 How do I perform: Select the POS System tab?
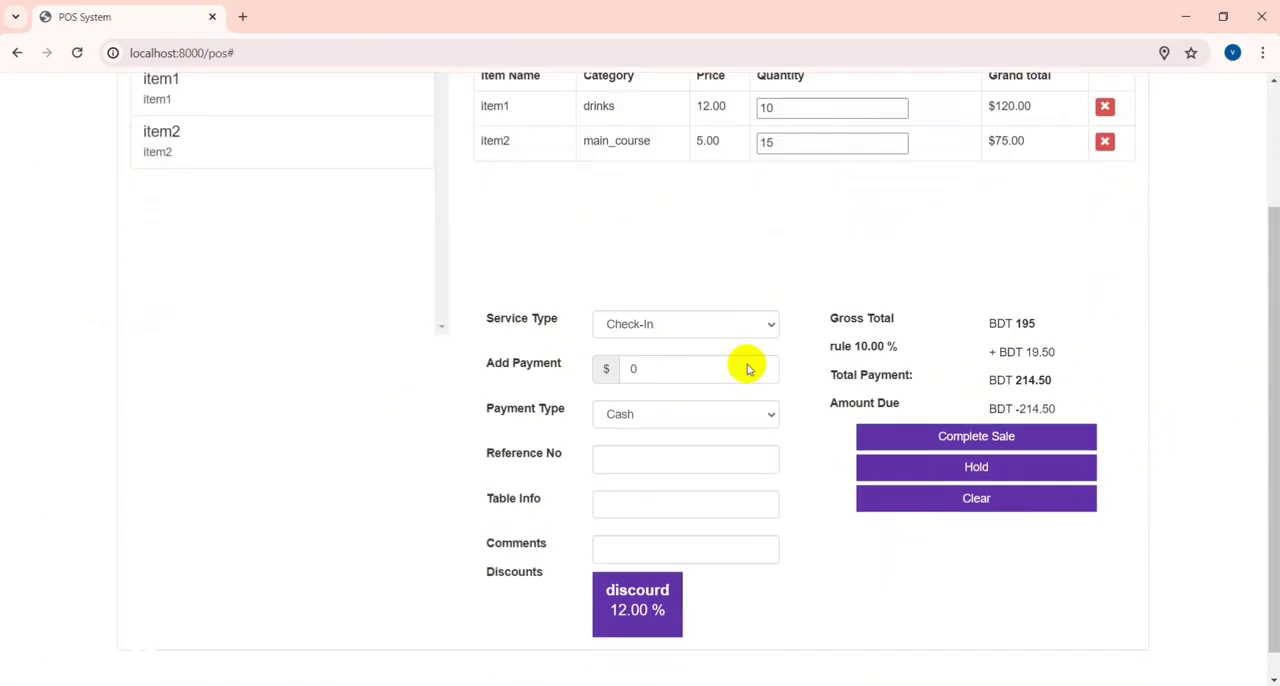point(120,17)
